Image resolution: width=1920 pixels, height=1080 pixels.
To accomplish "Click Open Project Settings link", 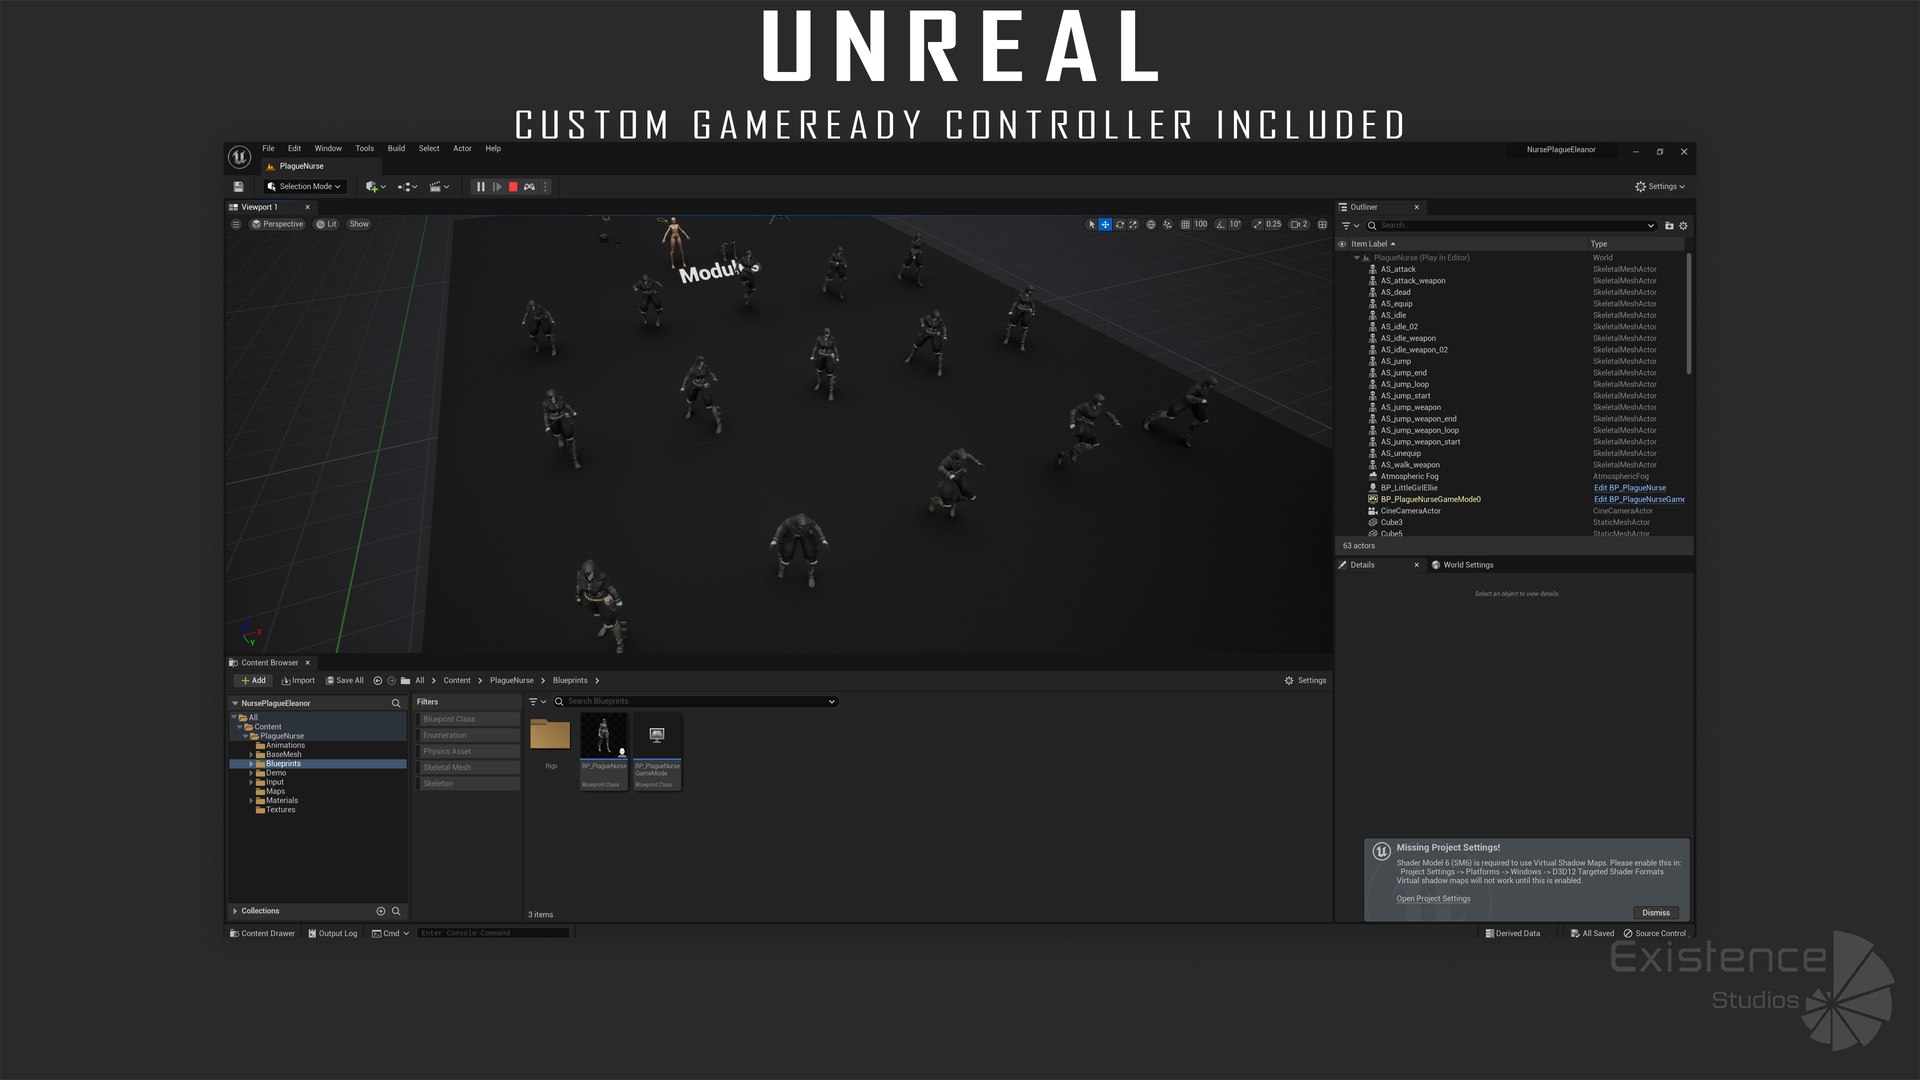I will click(1433, 899).
